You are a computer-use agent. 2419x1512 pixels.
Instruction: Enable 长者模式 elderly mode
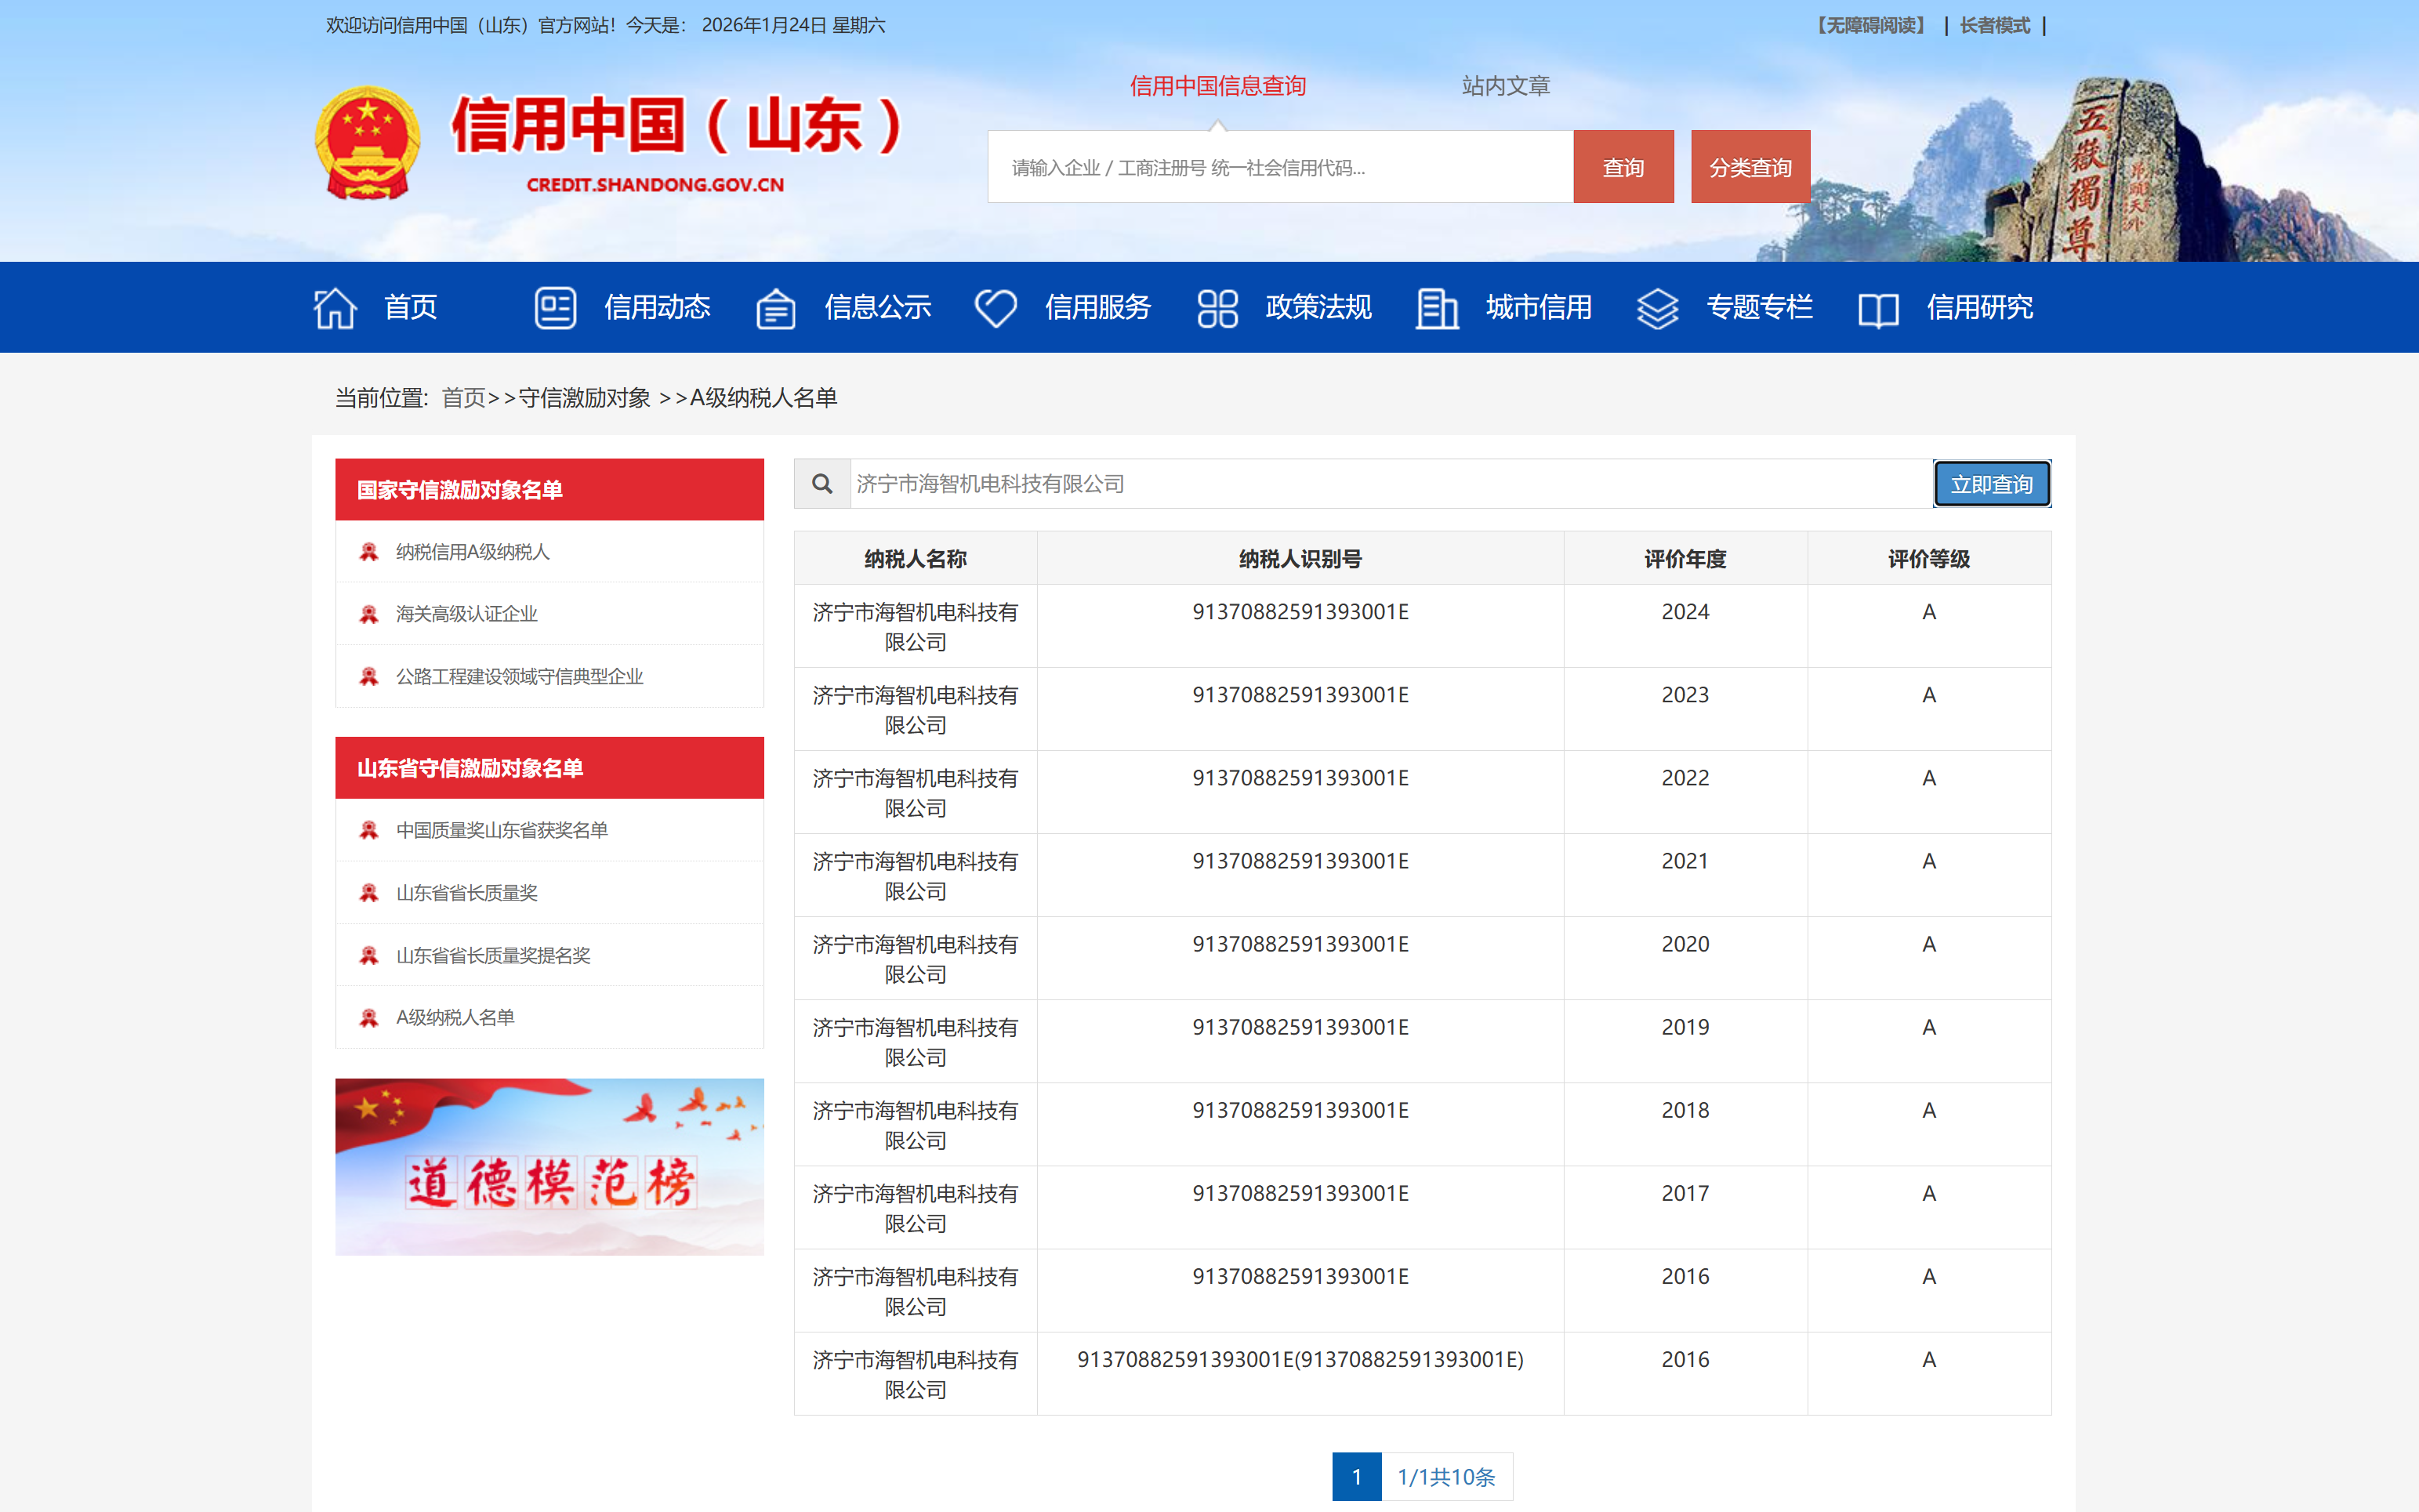[1994, 25]
